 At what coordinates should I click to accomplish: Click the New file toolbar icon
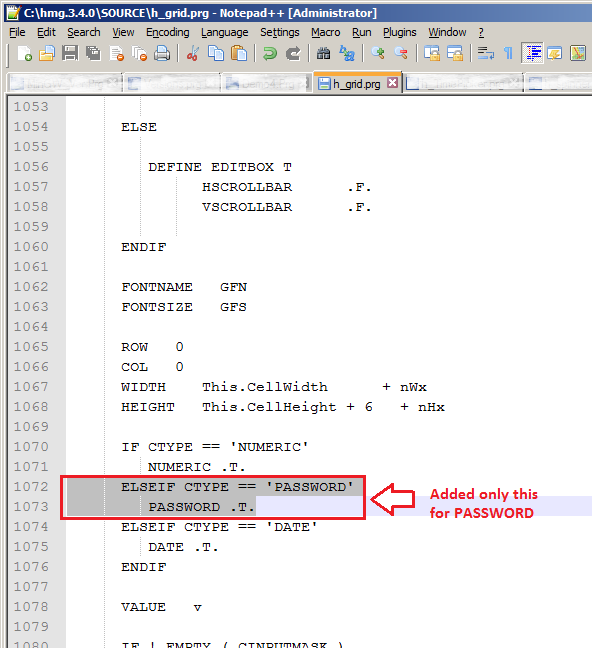point(24,54)
